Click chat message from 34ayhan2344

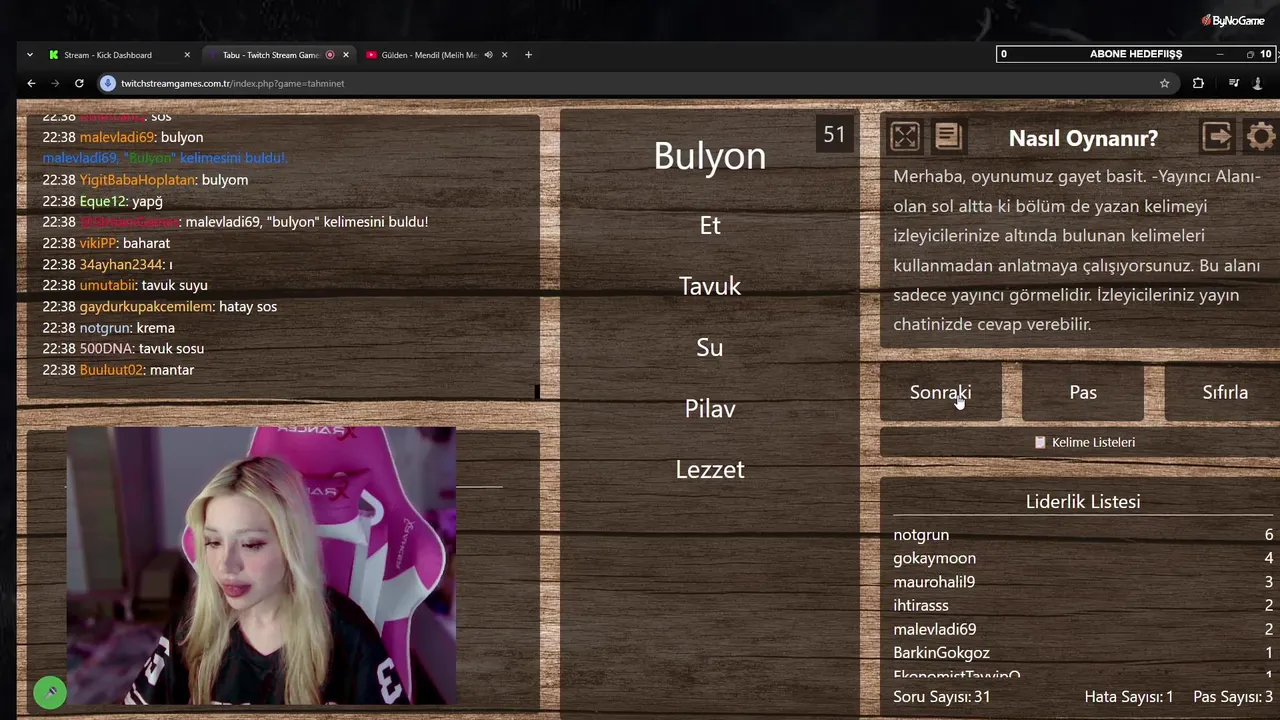coord(108,264)
